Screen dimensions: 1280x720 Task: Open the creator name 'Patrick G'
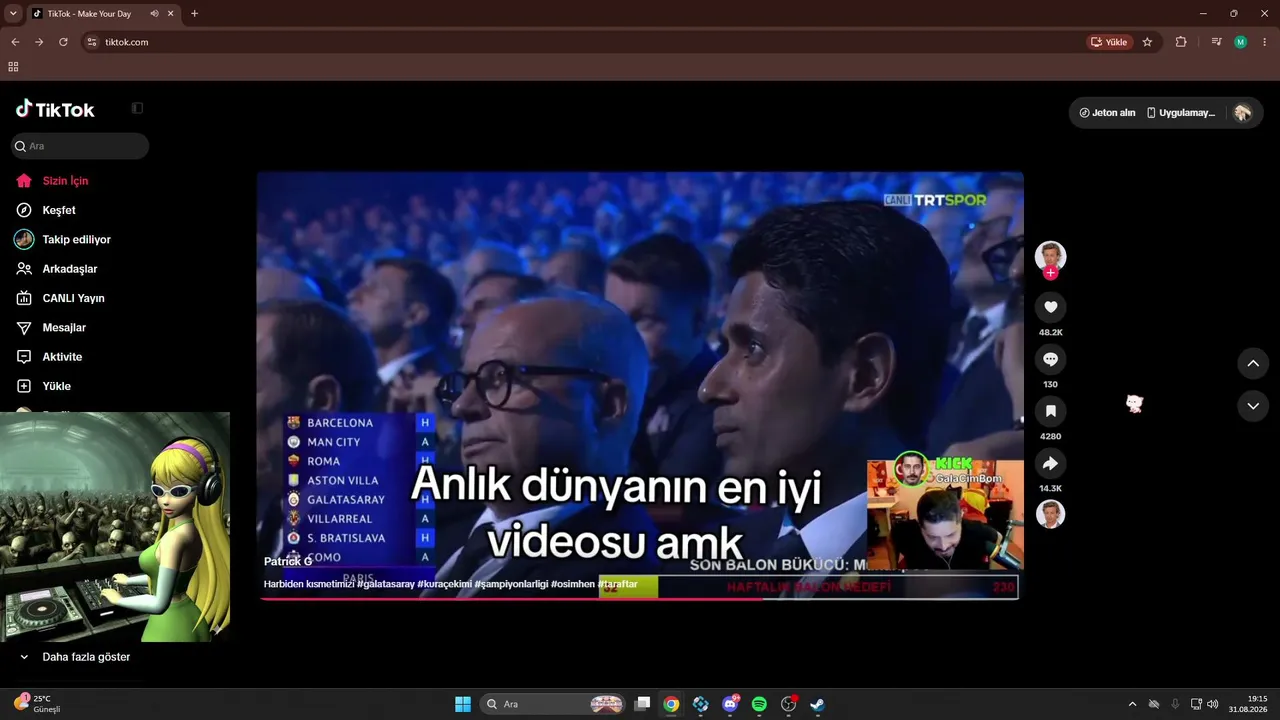click(288, 562)
